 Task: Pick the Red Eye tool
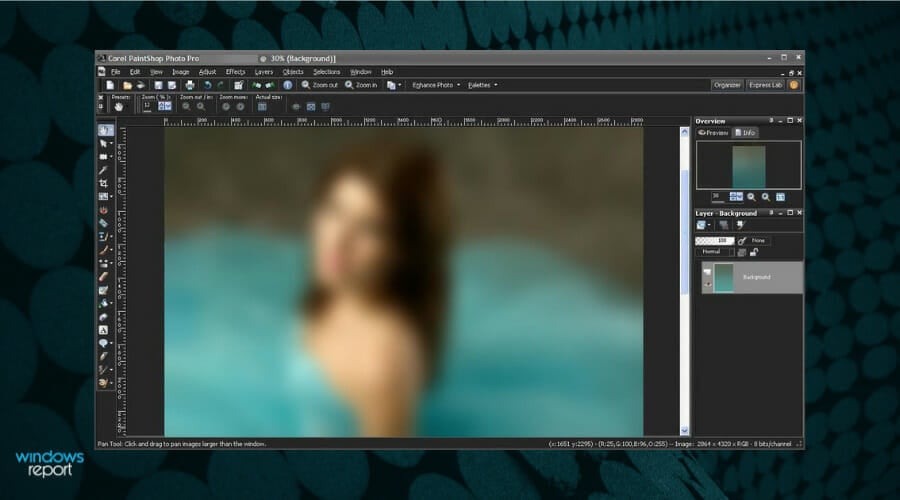[104, 210]
